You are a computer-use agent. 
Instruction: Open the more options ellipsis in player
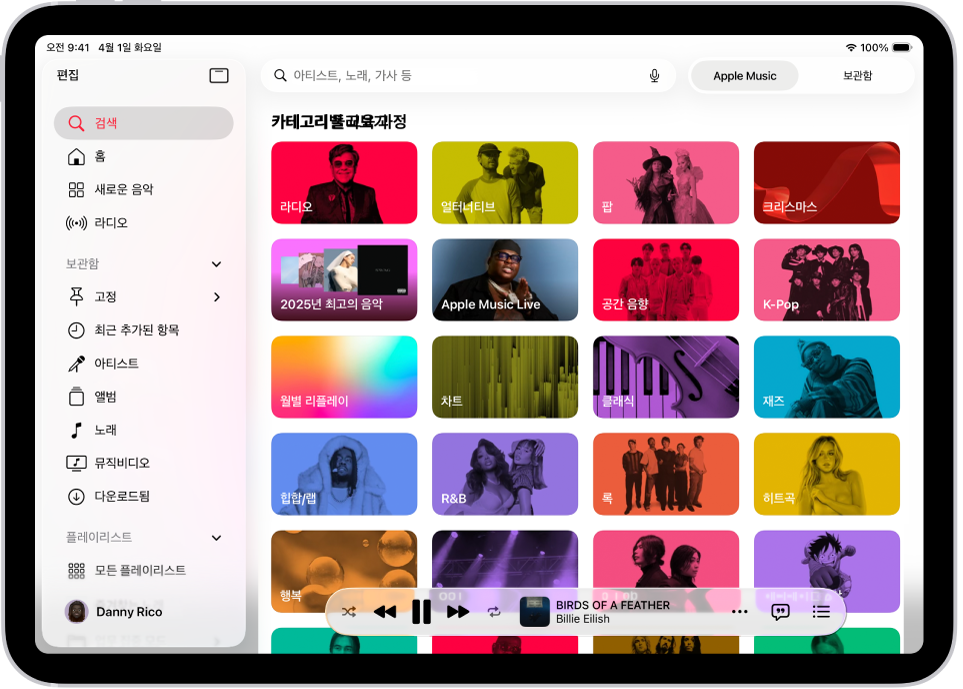click(740, 612)
